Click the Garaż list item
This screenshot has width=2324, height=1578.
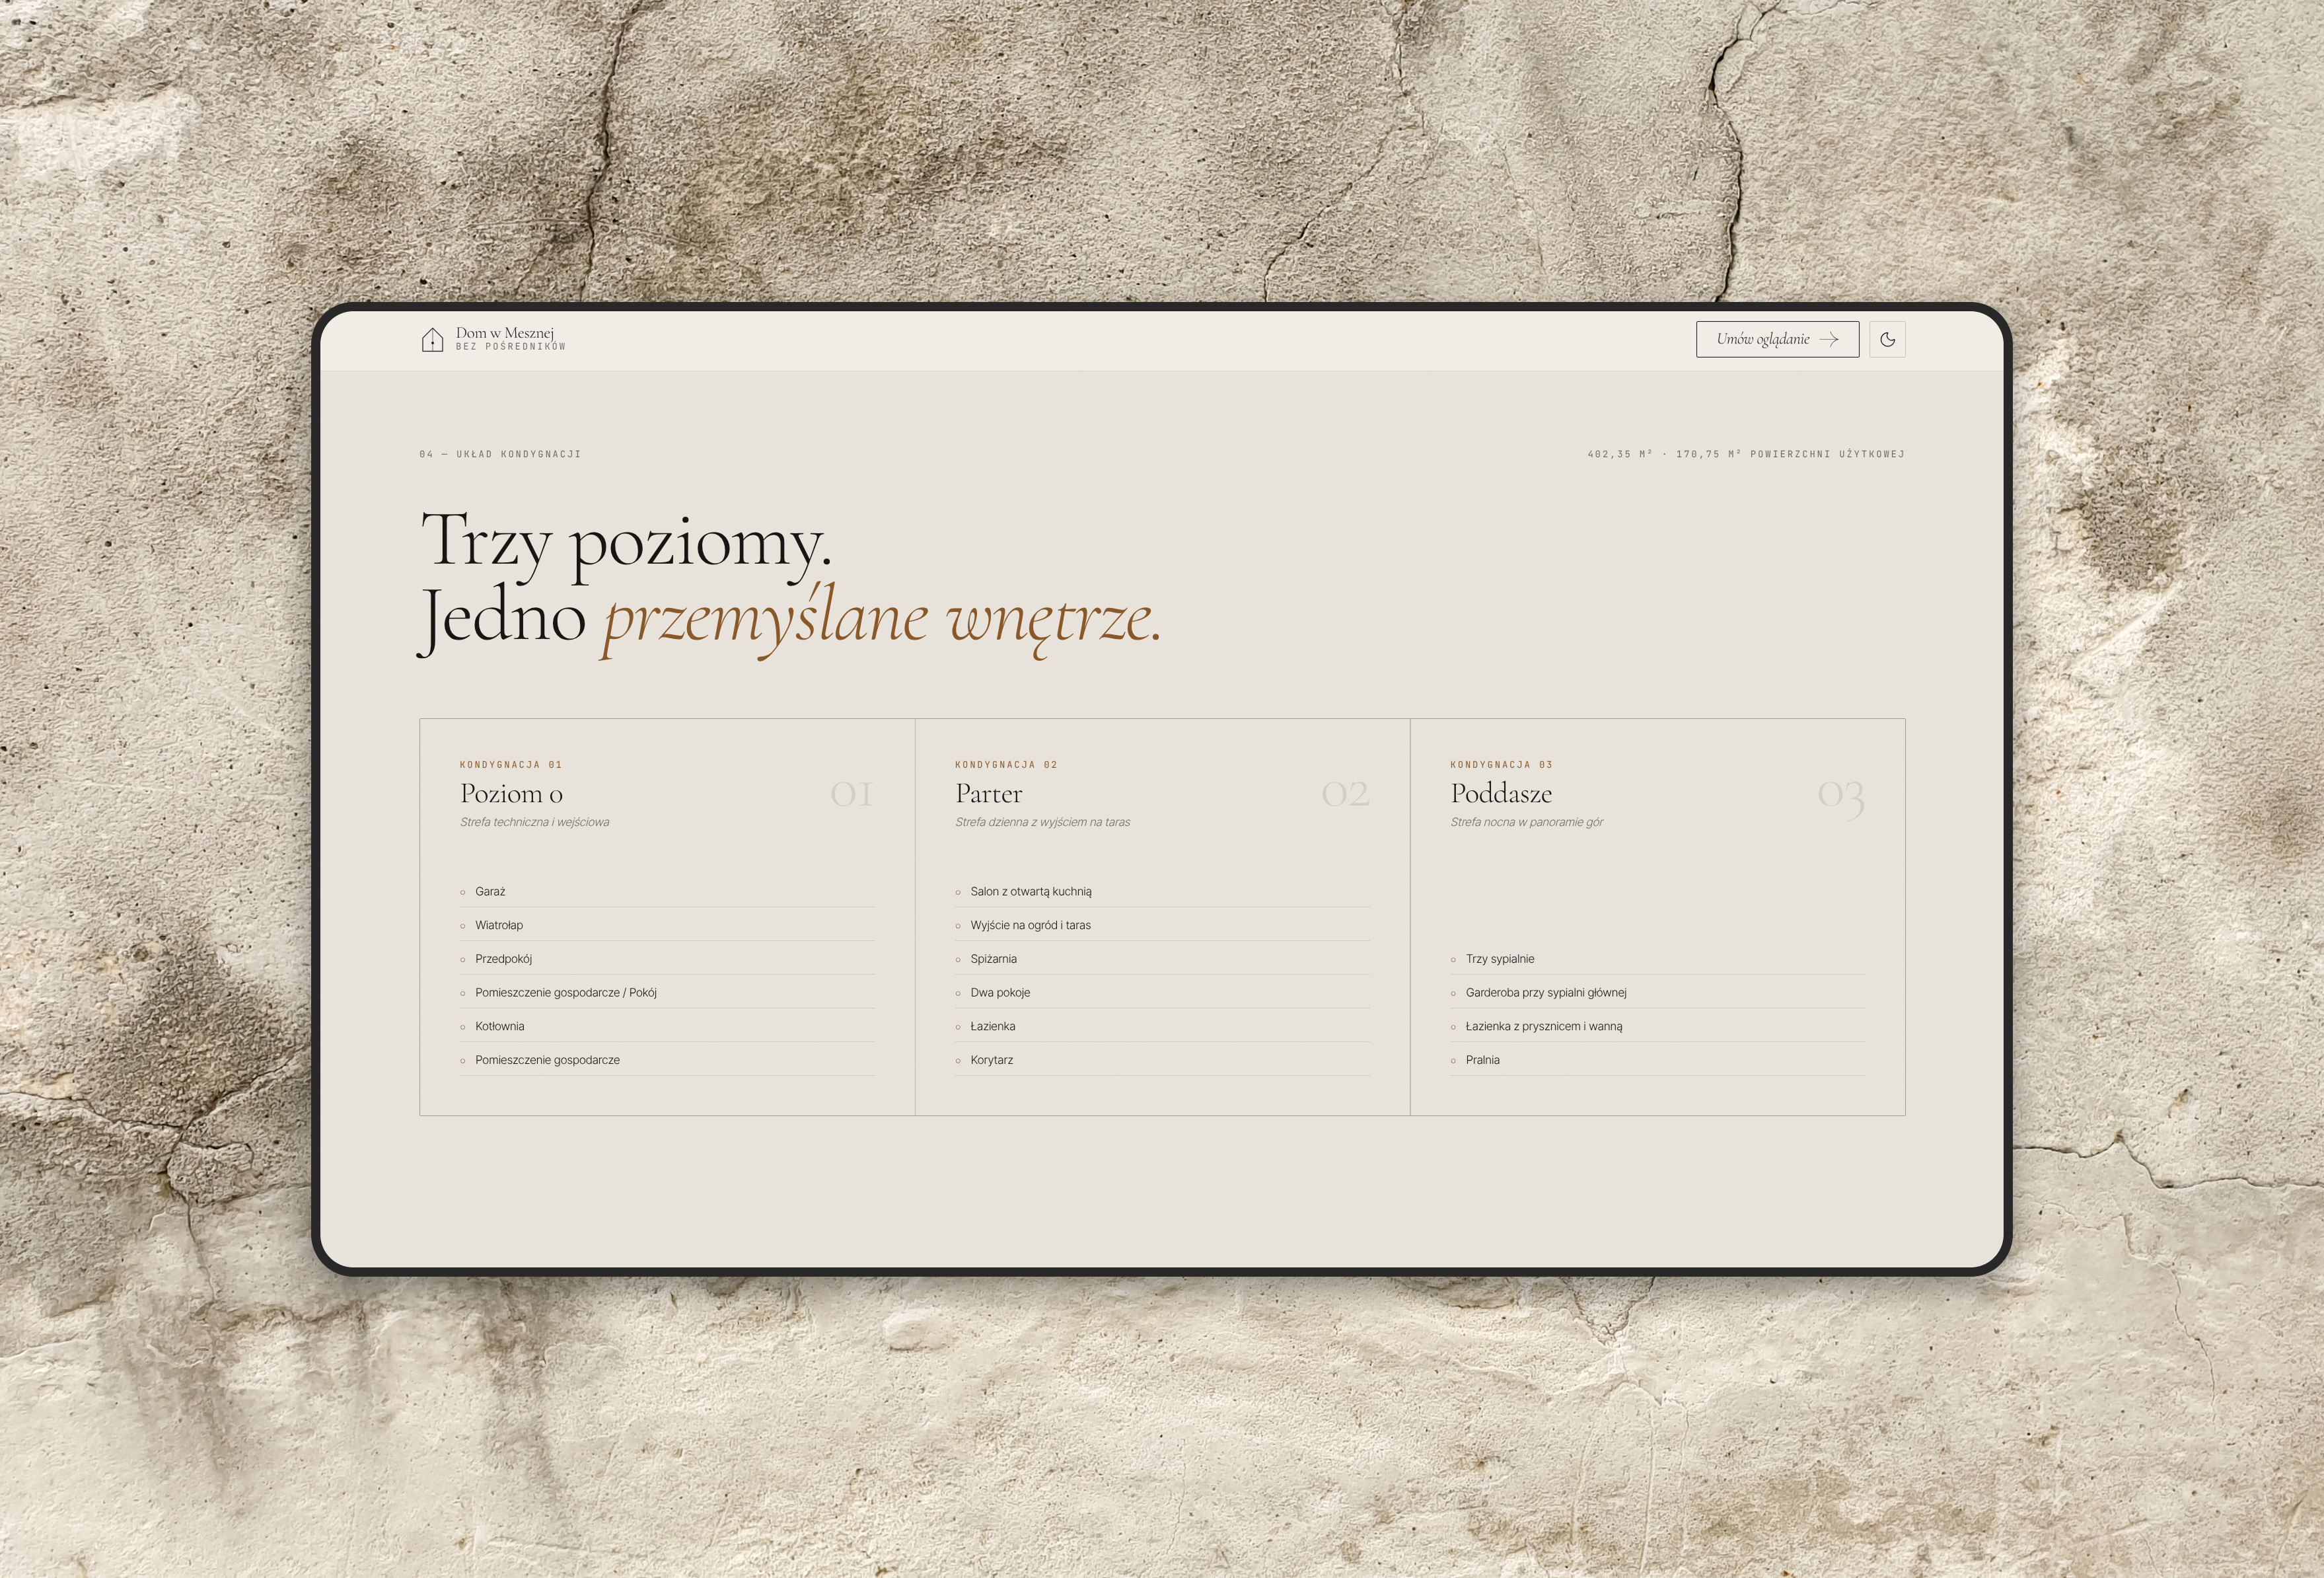click(667, 891)
